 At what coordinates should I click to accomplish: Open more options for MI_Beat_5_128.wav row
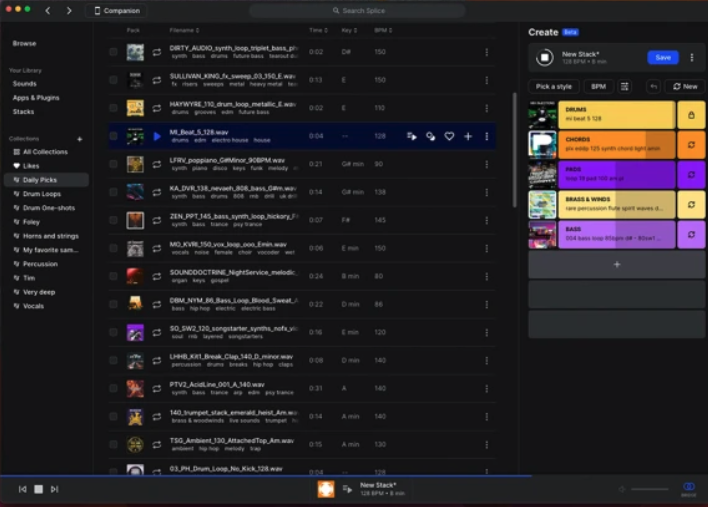pos(487,136)
